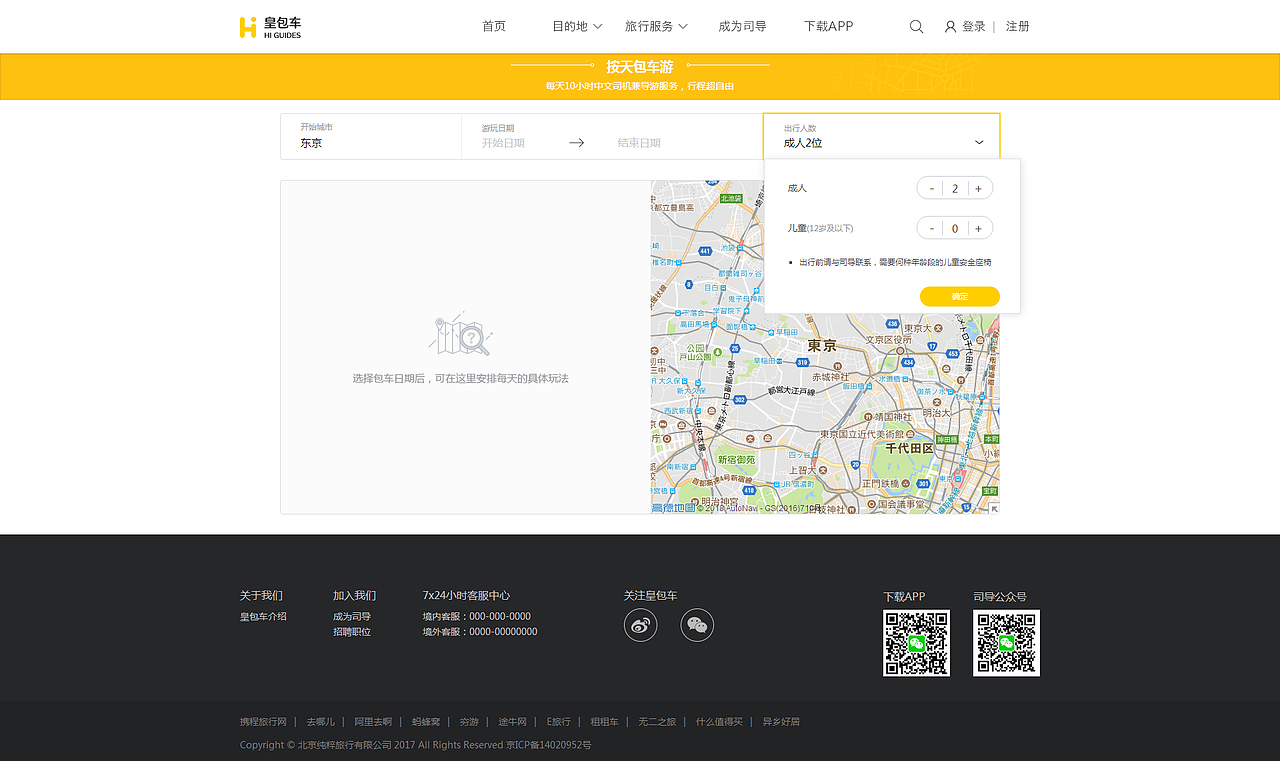The image size is (1280, 761).
Task: Increase 儿童 count with the plus button
Action: 978,227
